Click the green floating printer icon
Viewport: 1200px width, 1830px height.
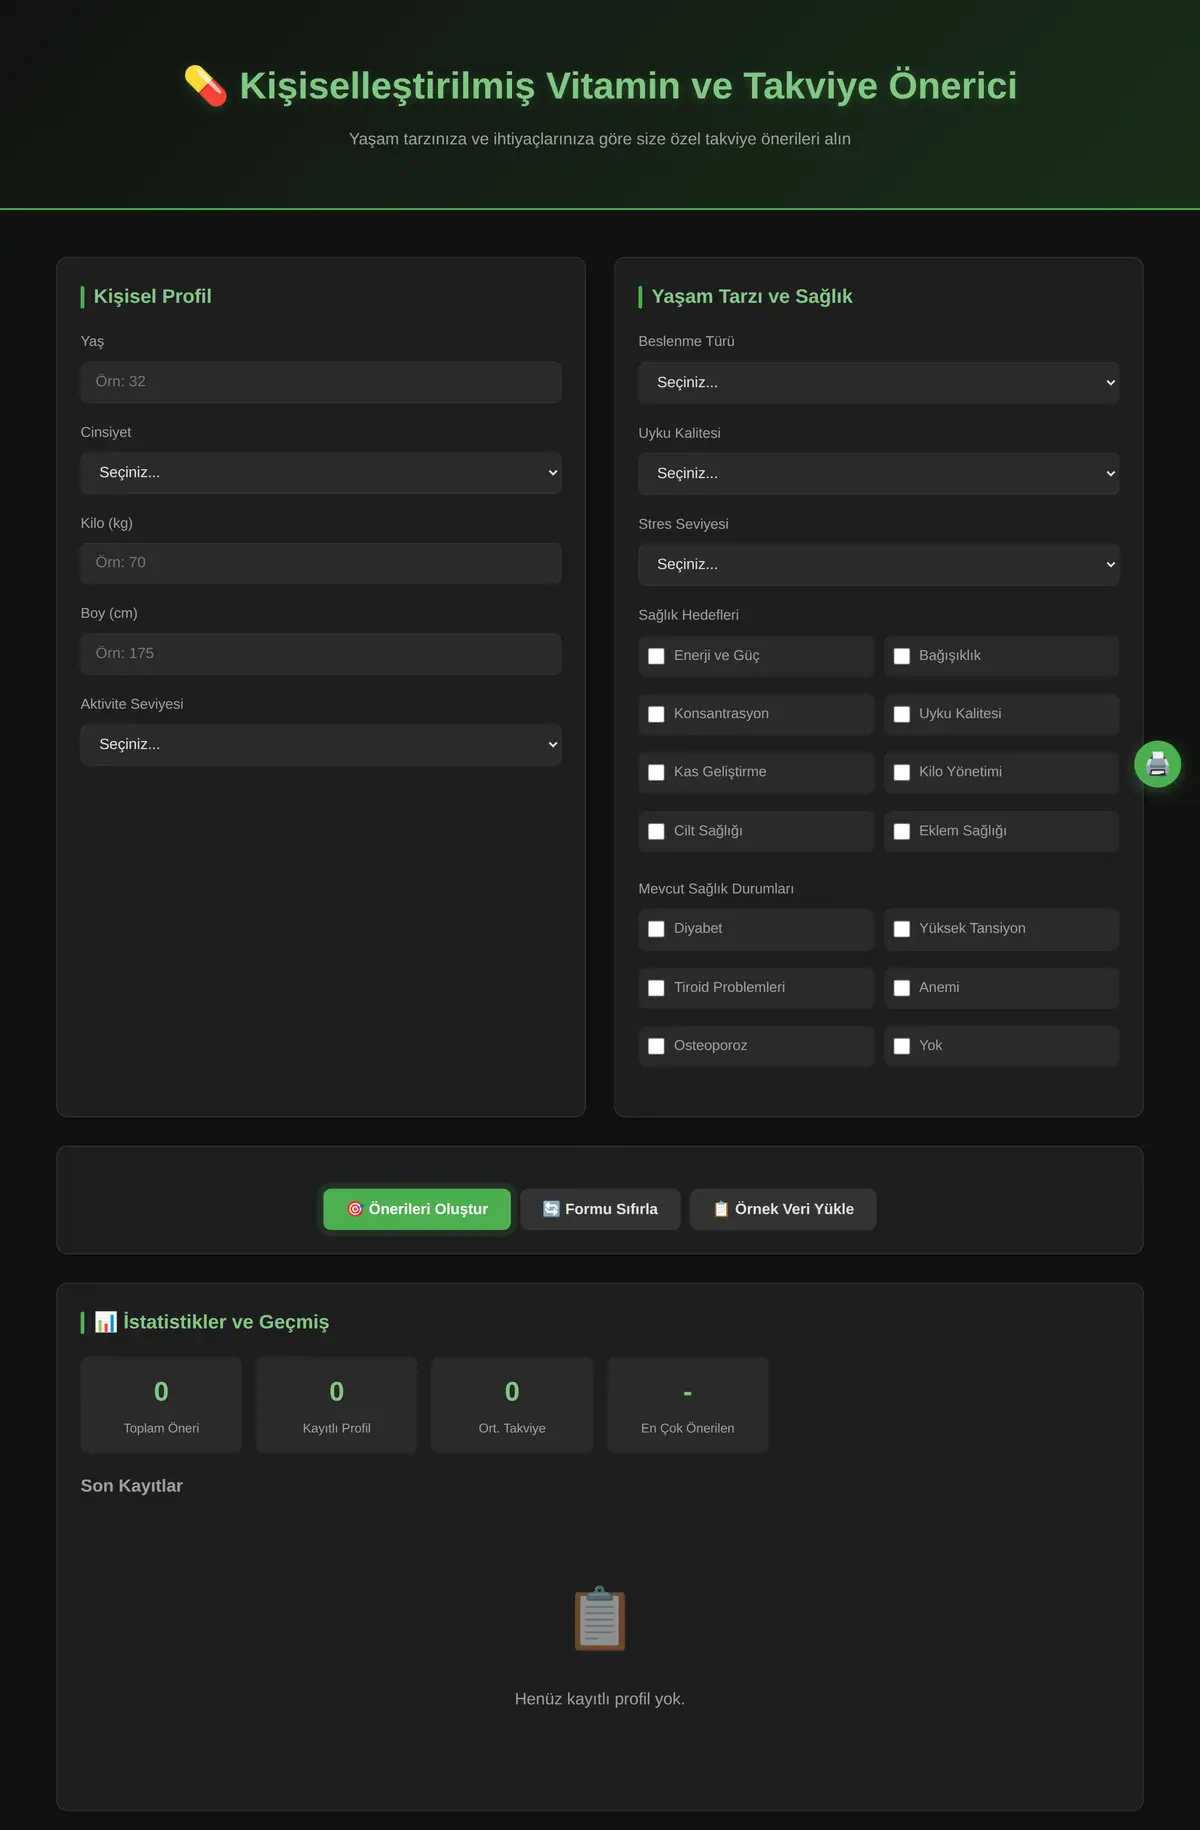click(x=1157, y=764)
